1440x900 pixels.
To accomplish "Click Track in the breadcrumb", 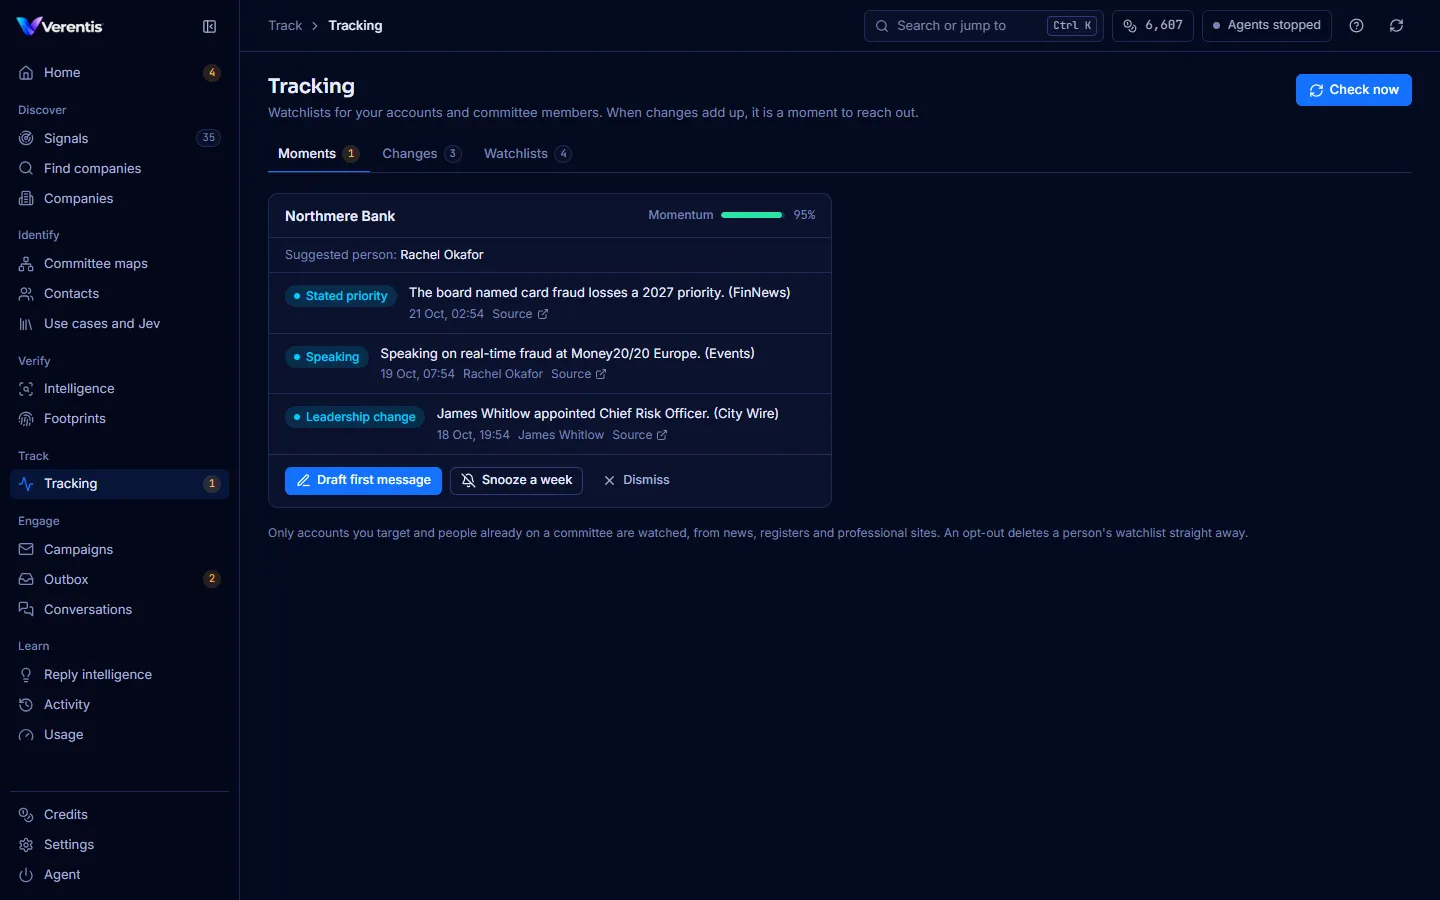I will (285, 26).
